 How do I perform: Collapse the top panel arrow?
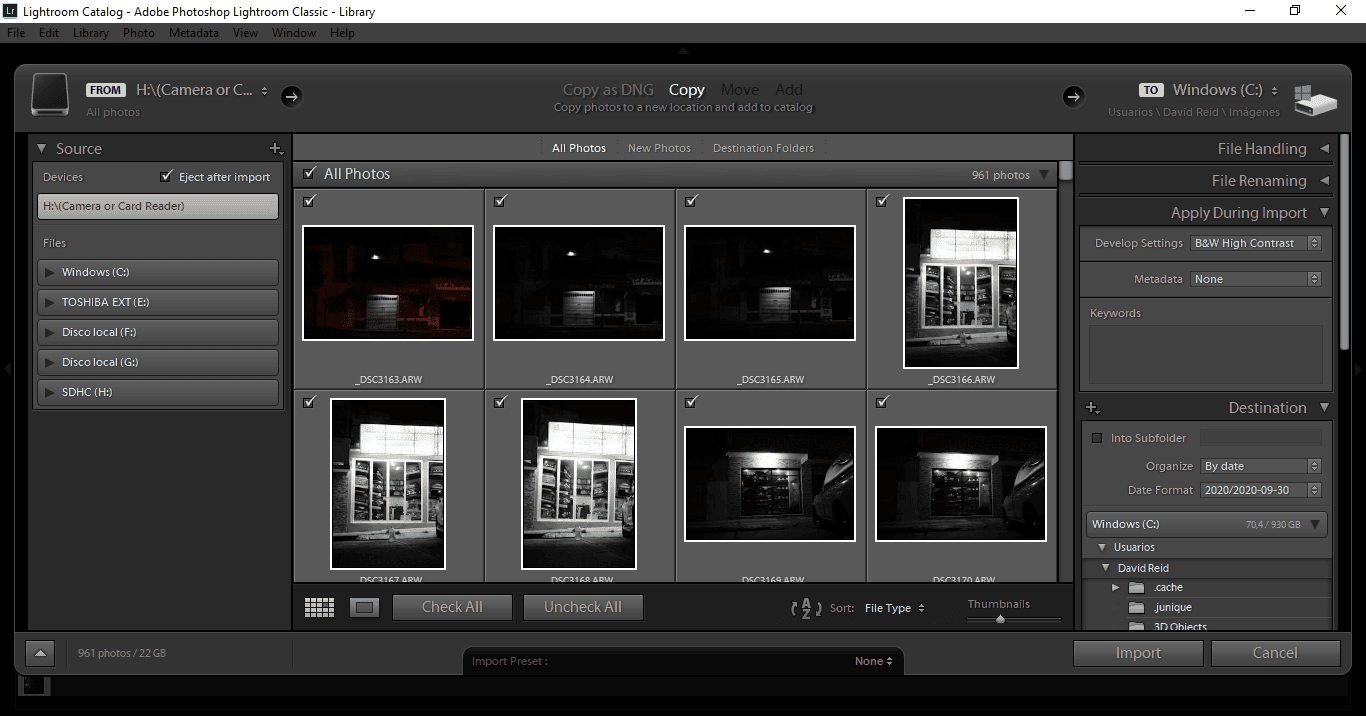click(x=683, y=51)
